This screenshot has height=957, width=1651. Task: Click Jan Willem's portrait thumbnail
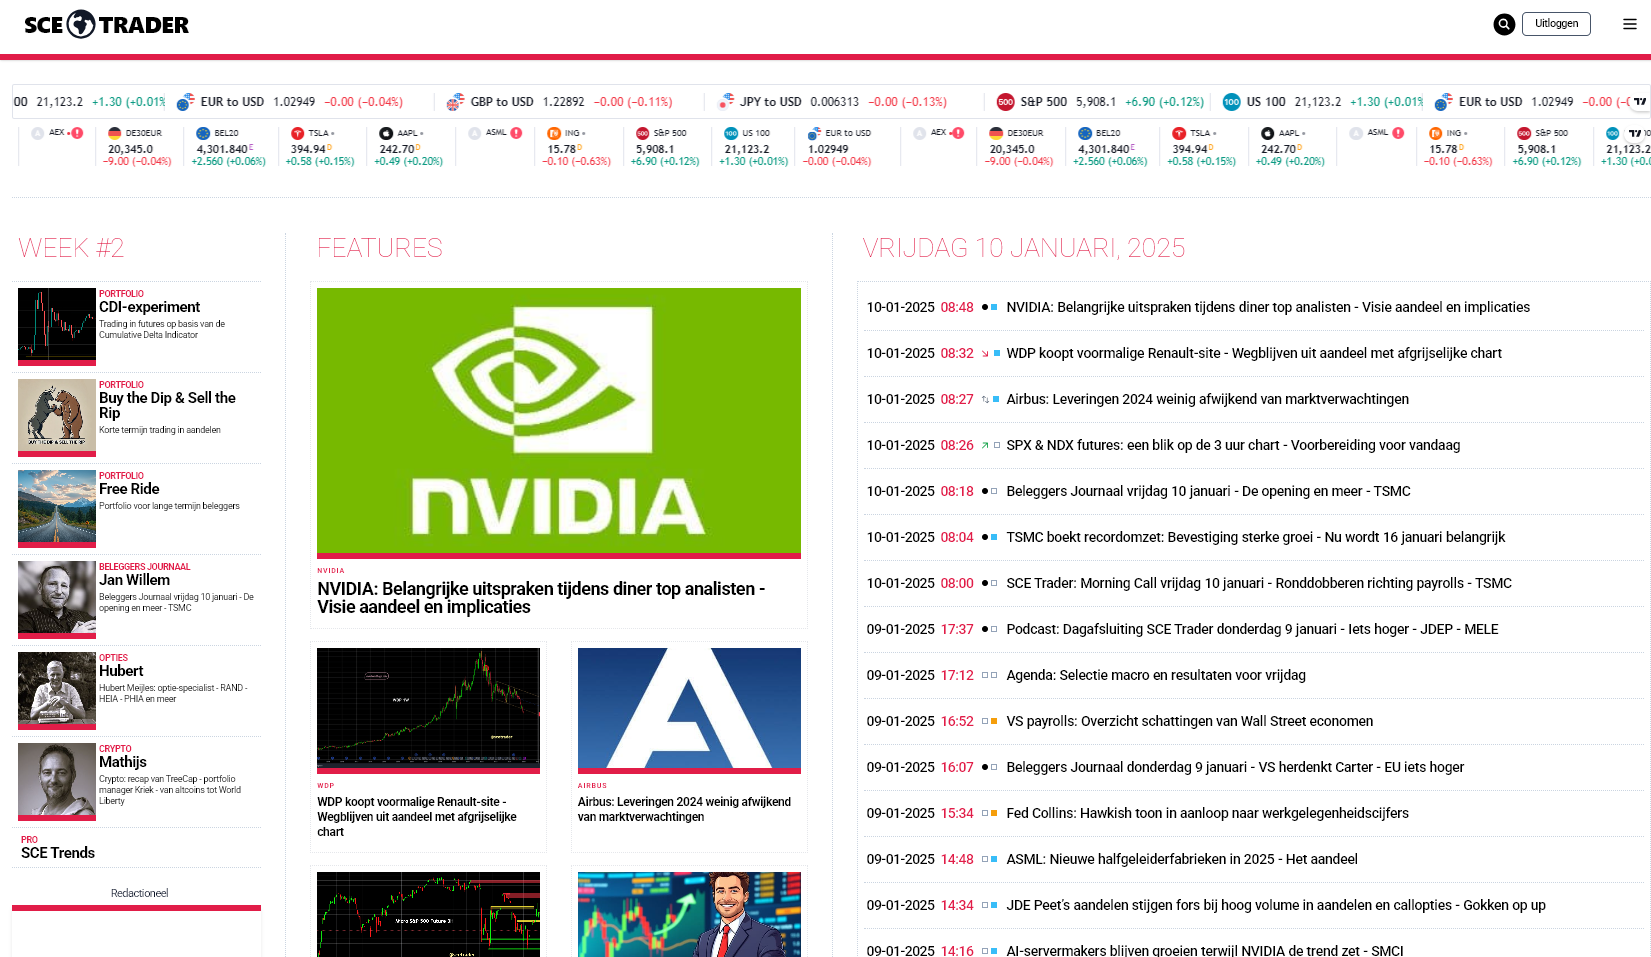[57, 600]
